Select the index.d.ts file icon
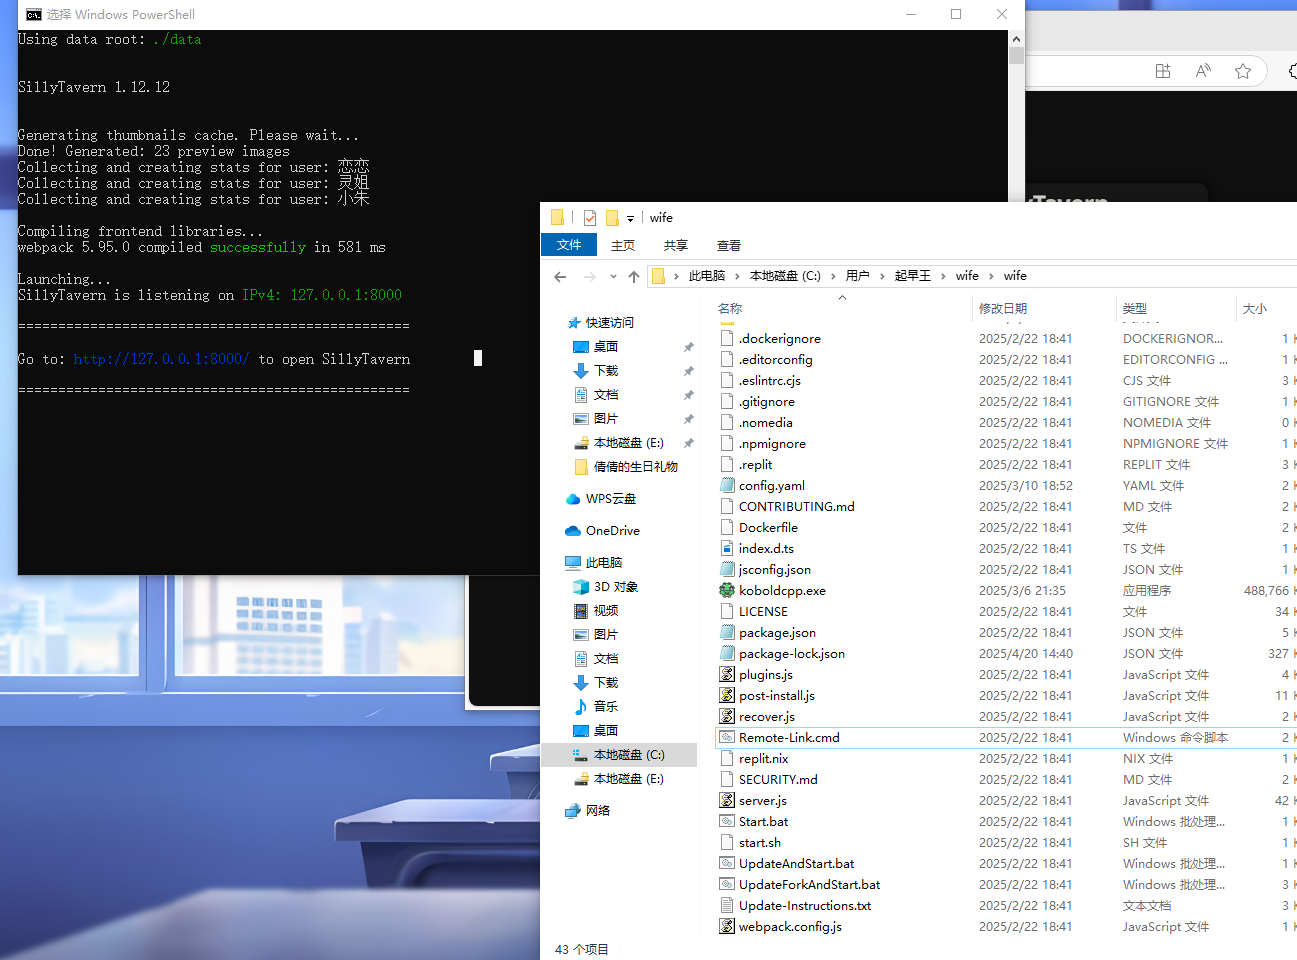 click(x=727, y=548)
